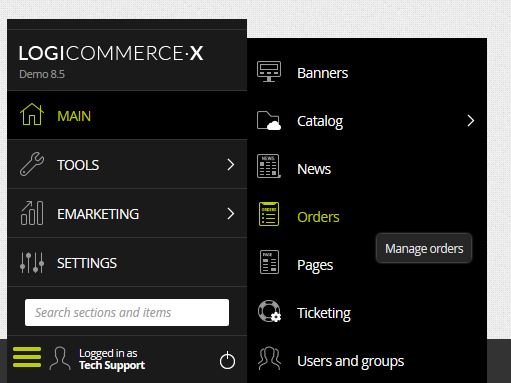Viewport: 511px width, 383px height.
Task: Click the Catalog folder cloud icon
Action: pyautogui.click(x=269, y=120)
